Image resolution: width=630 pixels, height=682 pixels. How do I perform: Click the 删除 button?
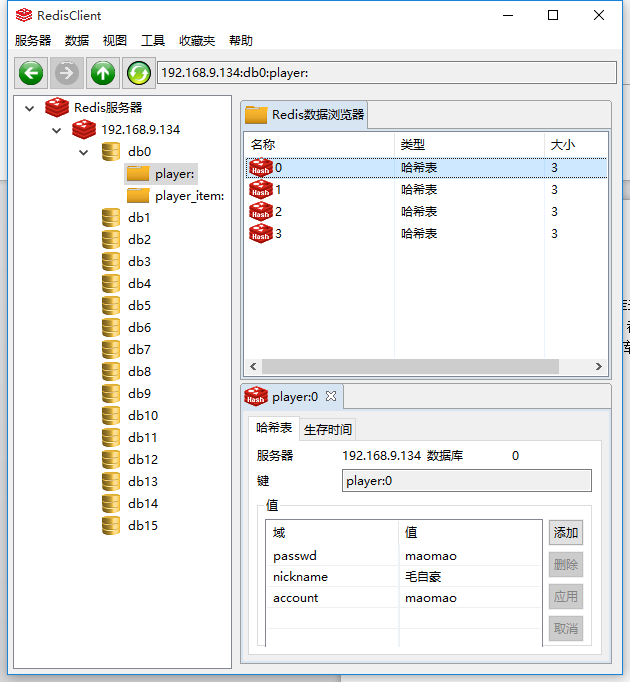point(566,565)
